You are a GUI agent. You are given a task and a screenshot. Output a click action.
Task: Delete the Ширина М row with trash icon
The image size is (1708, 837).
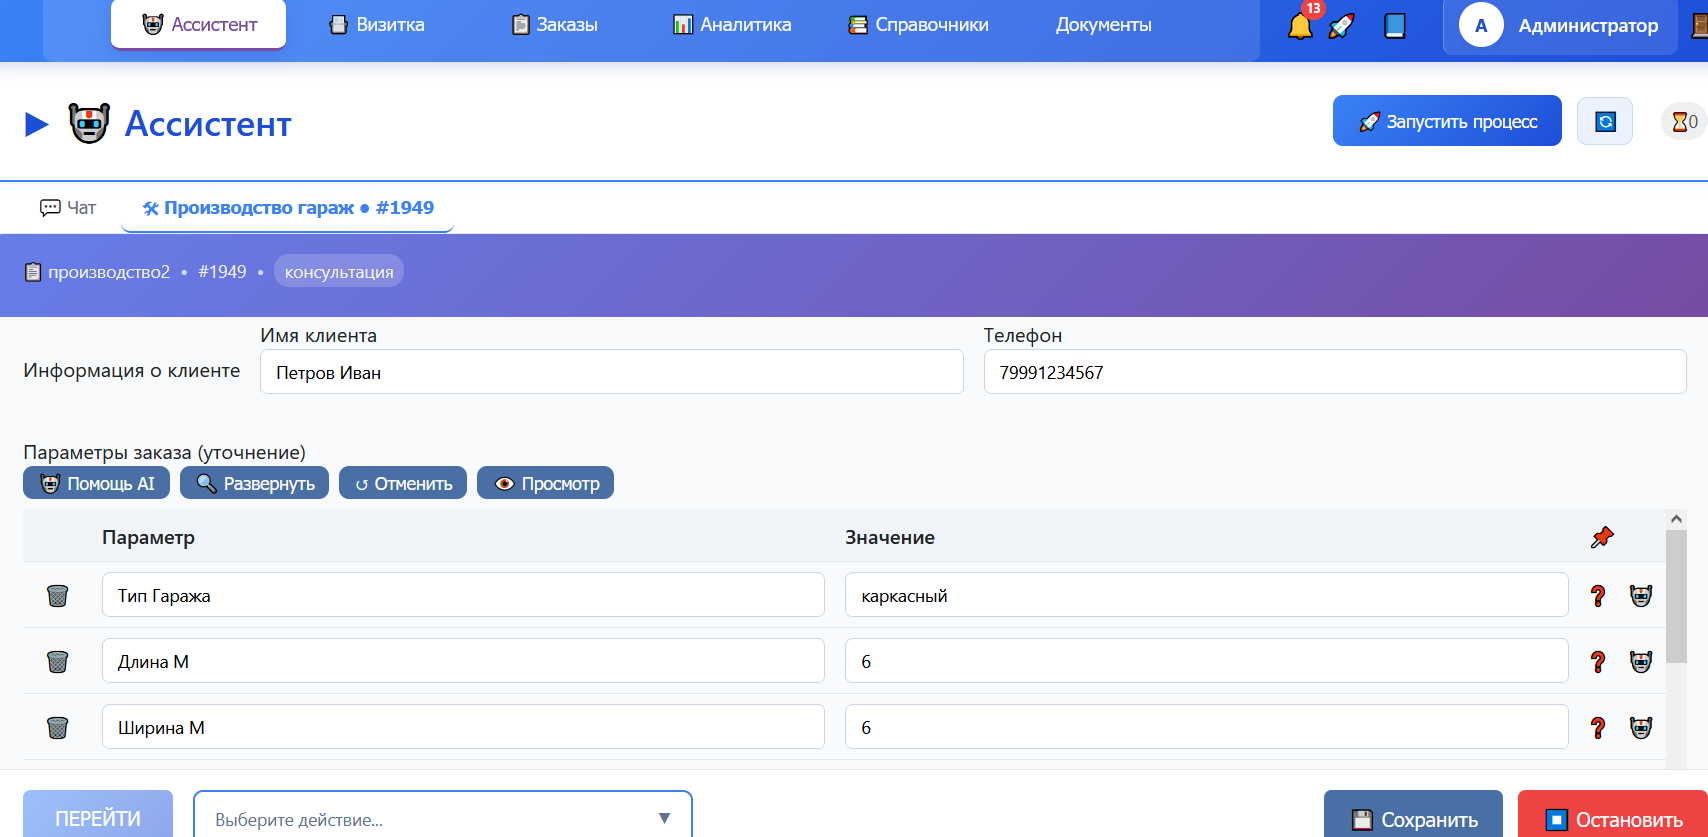[58, 728]
